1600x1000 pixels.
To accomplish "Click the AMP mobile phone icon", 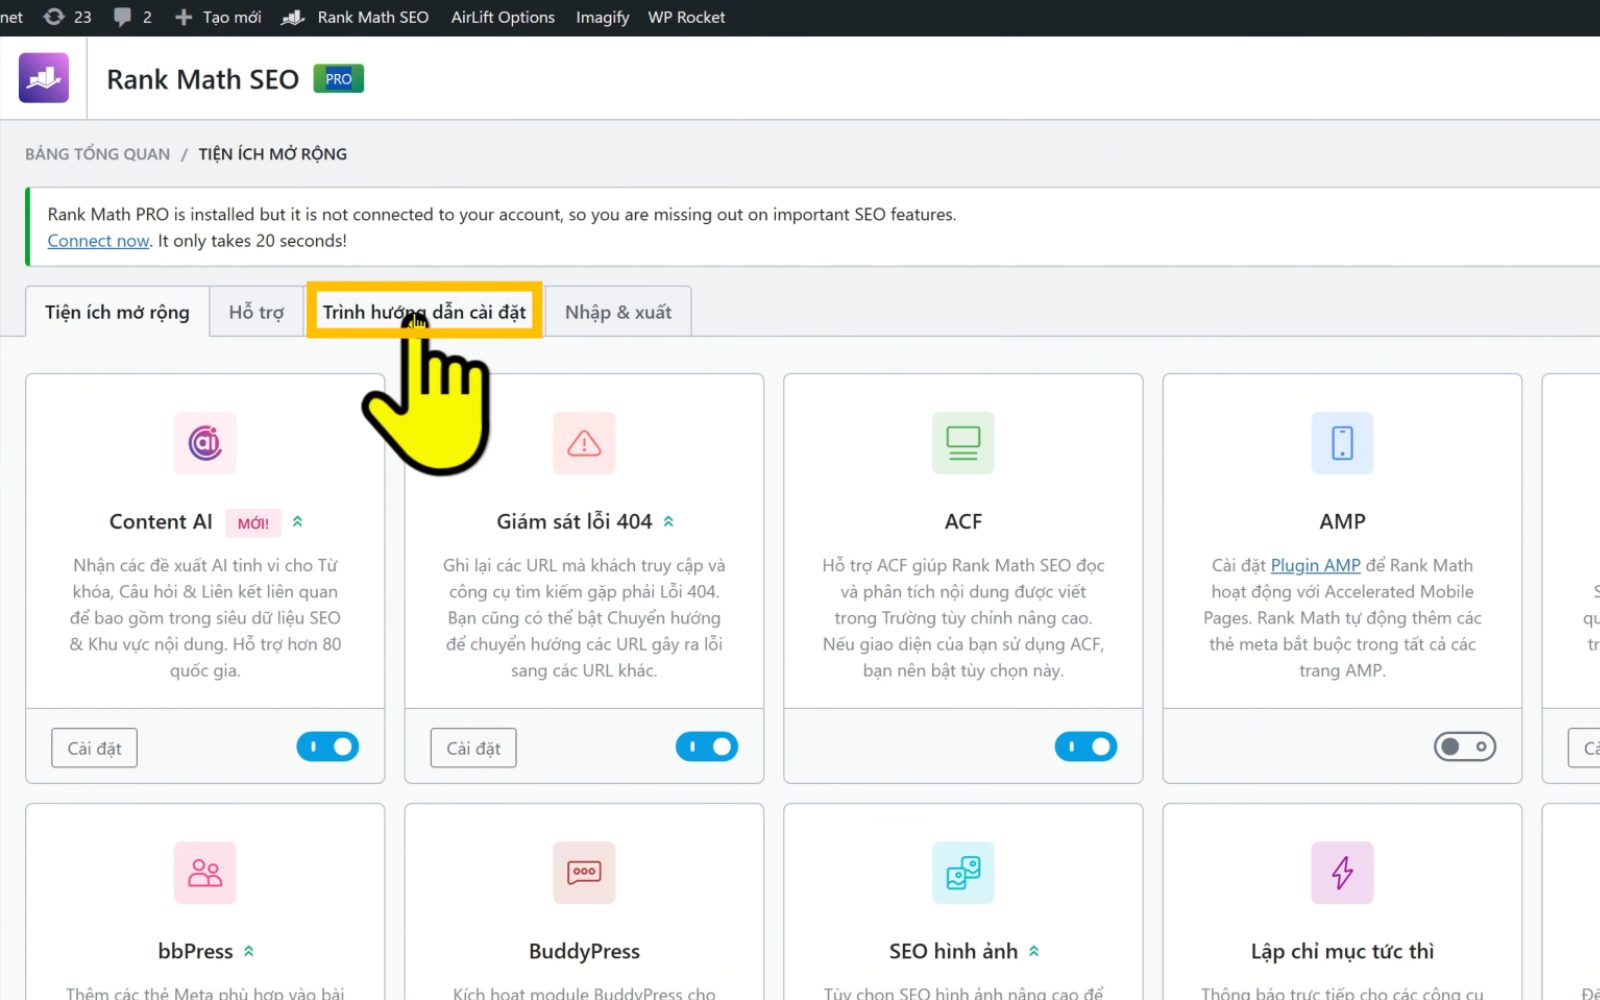I will pos(1342,443).
